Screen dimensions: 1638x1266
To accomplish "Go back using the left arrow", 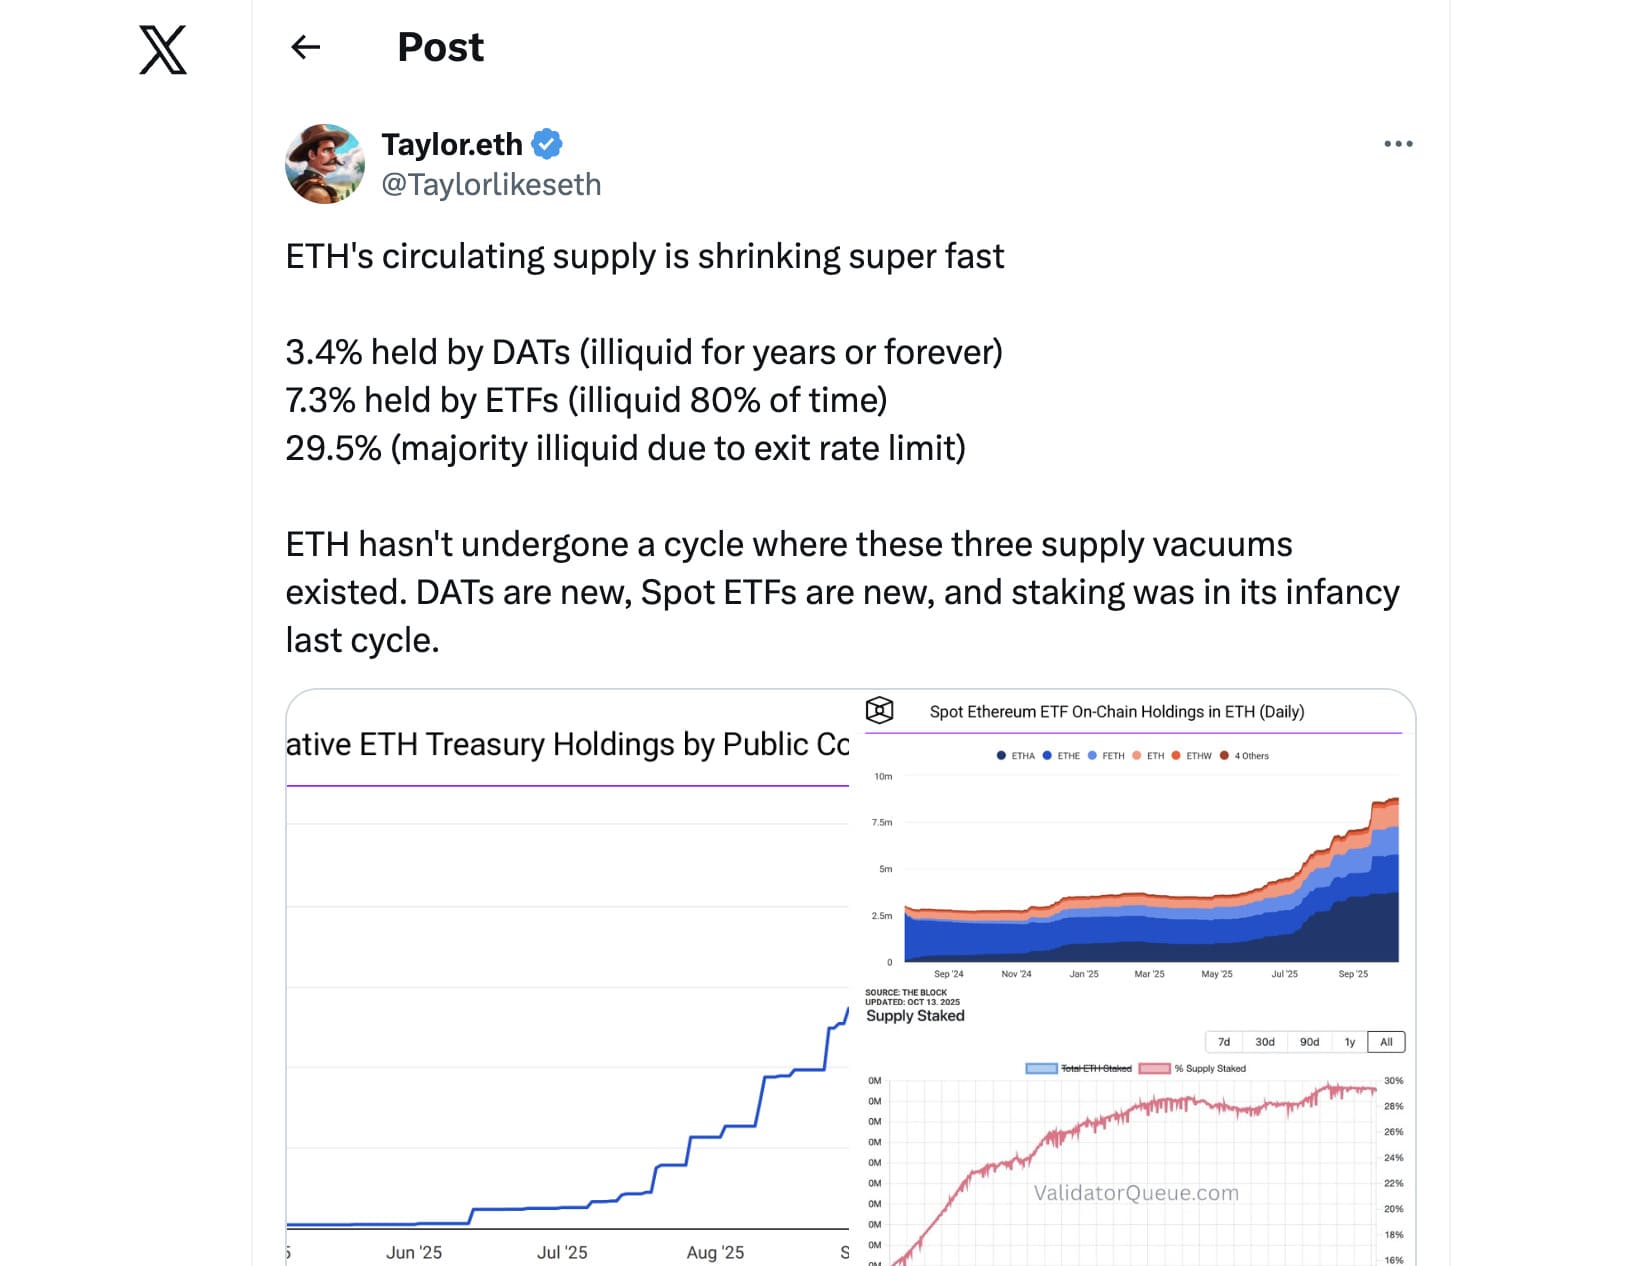I will (305, 47).
